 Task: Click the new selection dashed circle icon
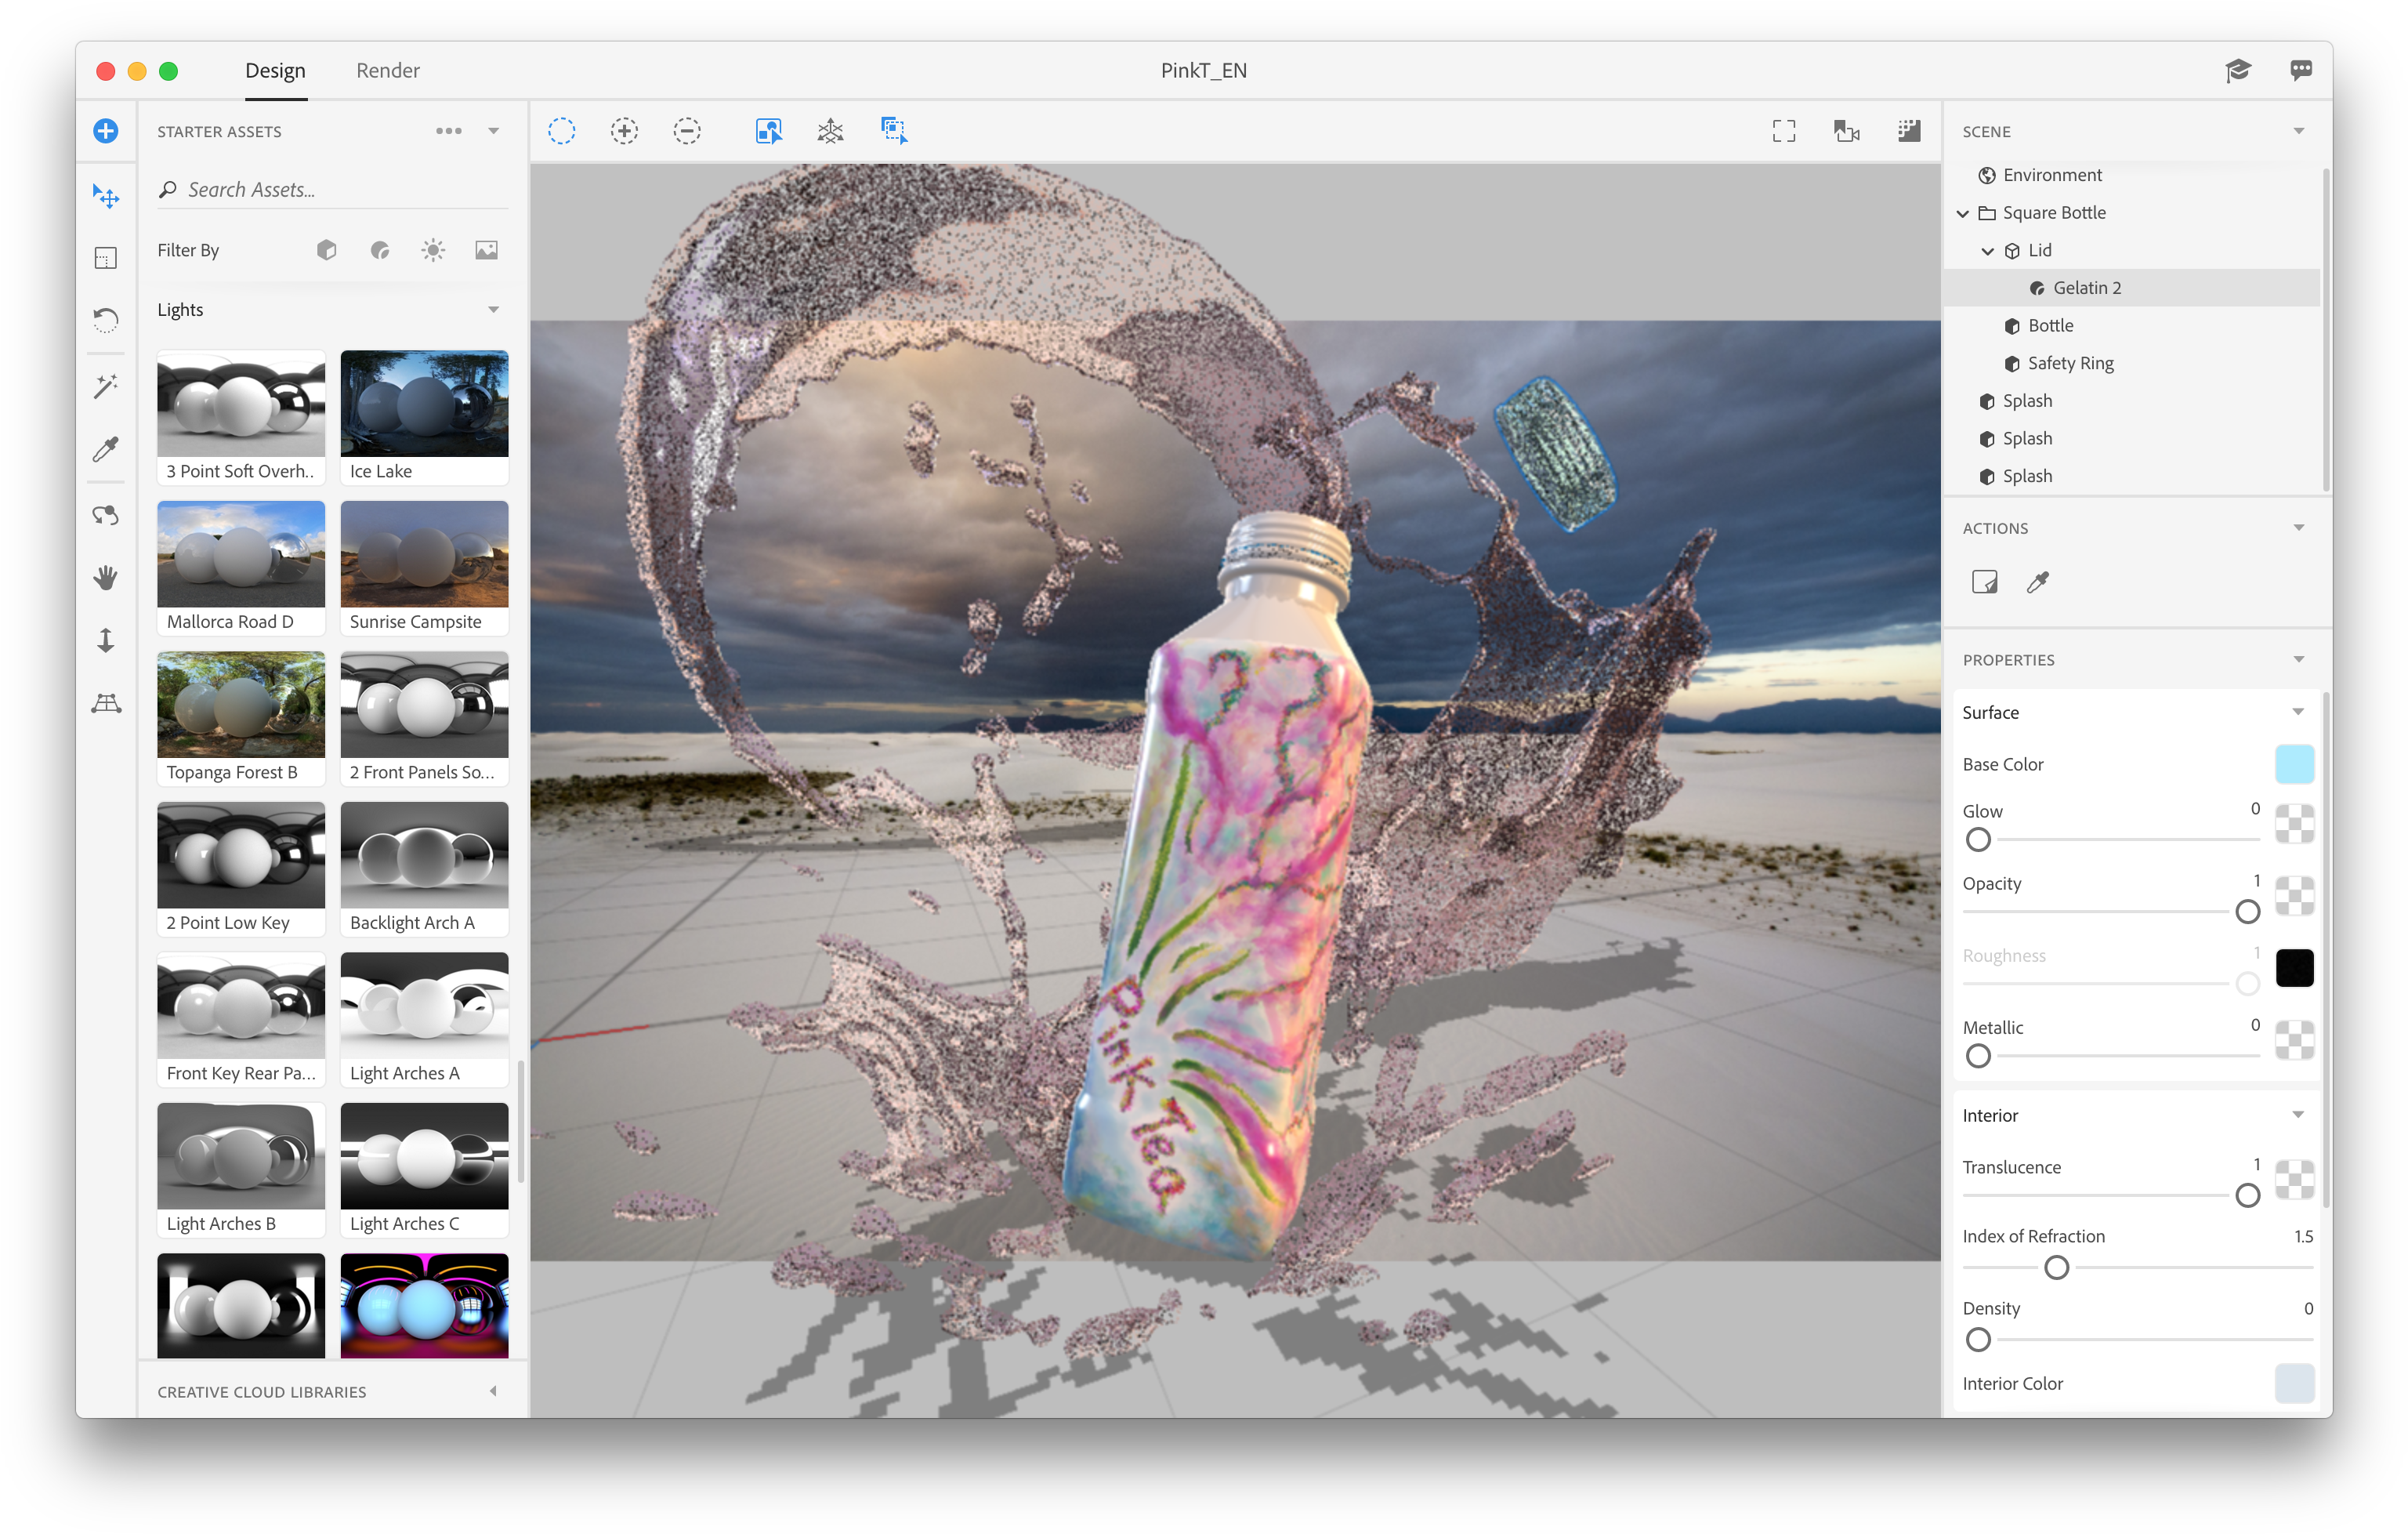[562, 131]
